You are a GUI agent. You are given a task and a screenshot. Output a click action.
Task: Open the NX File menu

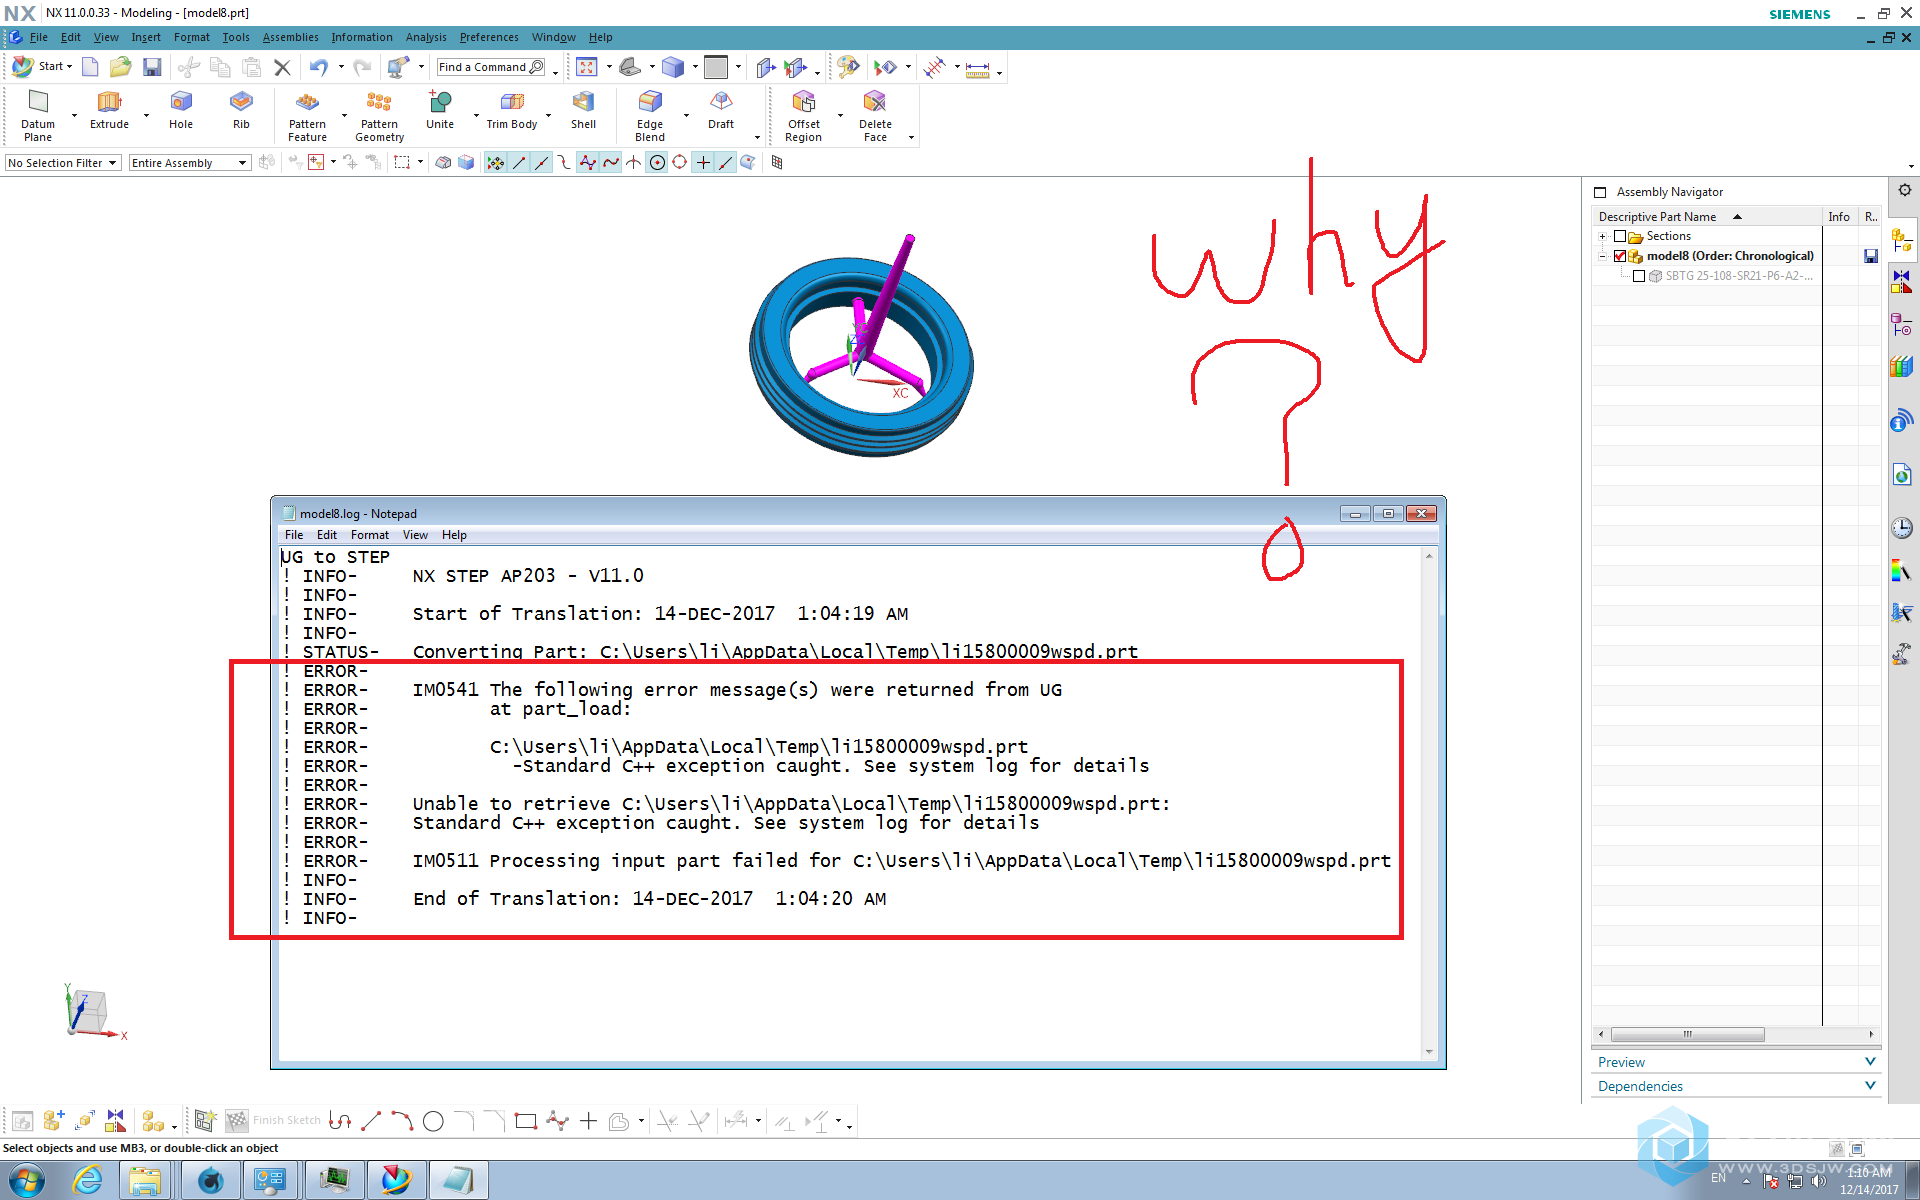click(39, 37)
